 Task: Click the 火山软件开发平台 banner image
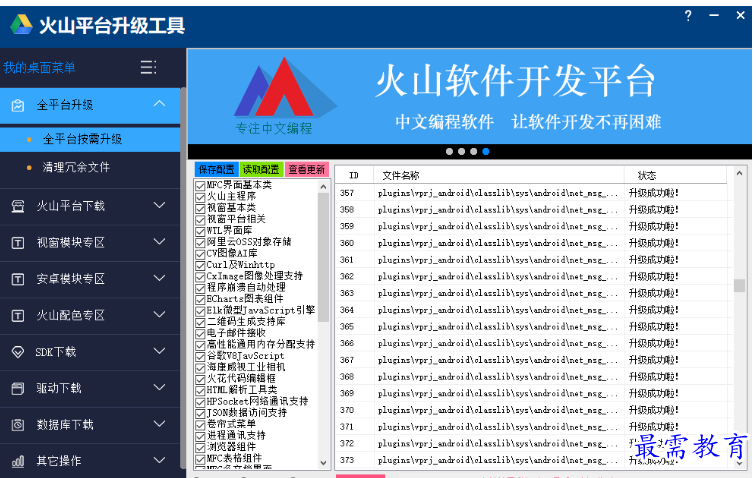[470, 96]
